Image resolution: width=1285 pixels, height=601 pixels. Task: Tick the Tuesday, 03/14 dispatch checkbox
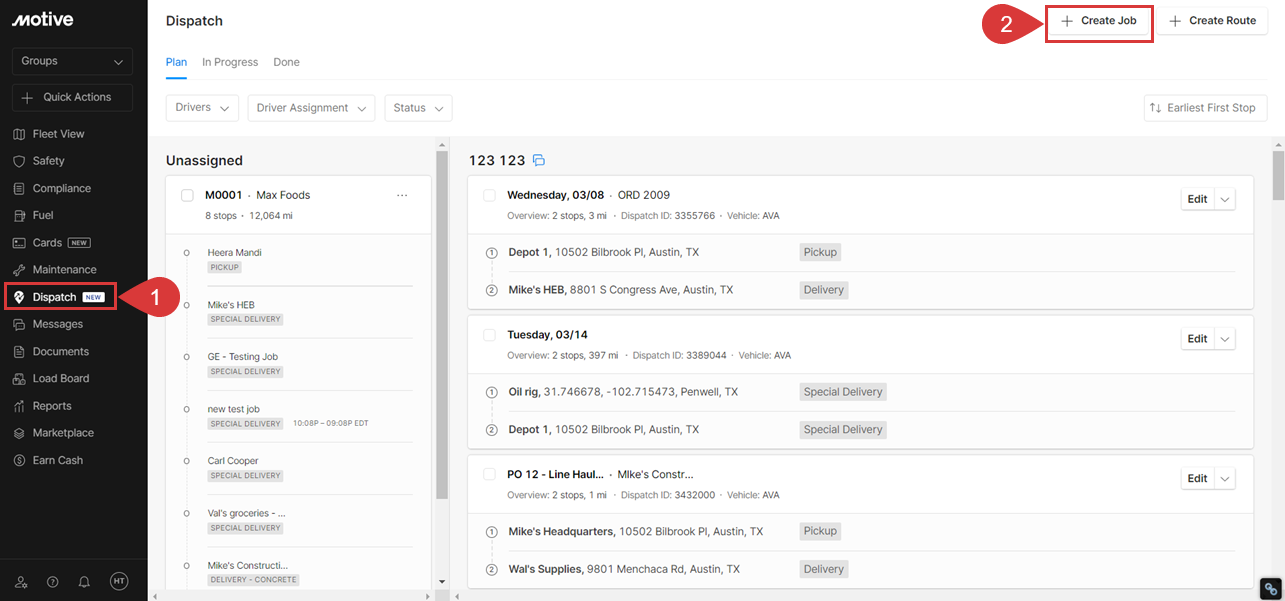point(489,335)
